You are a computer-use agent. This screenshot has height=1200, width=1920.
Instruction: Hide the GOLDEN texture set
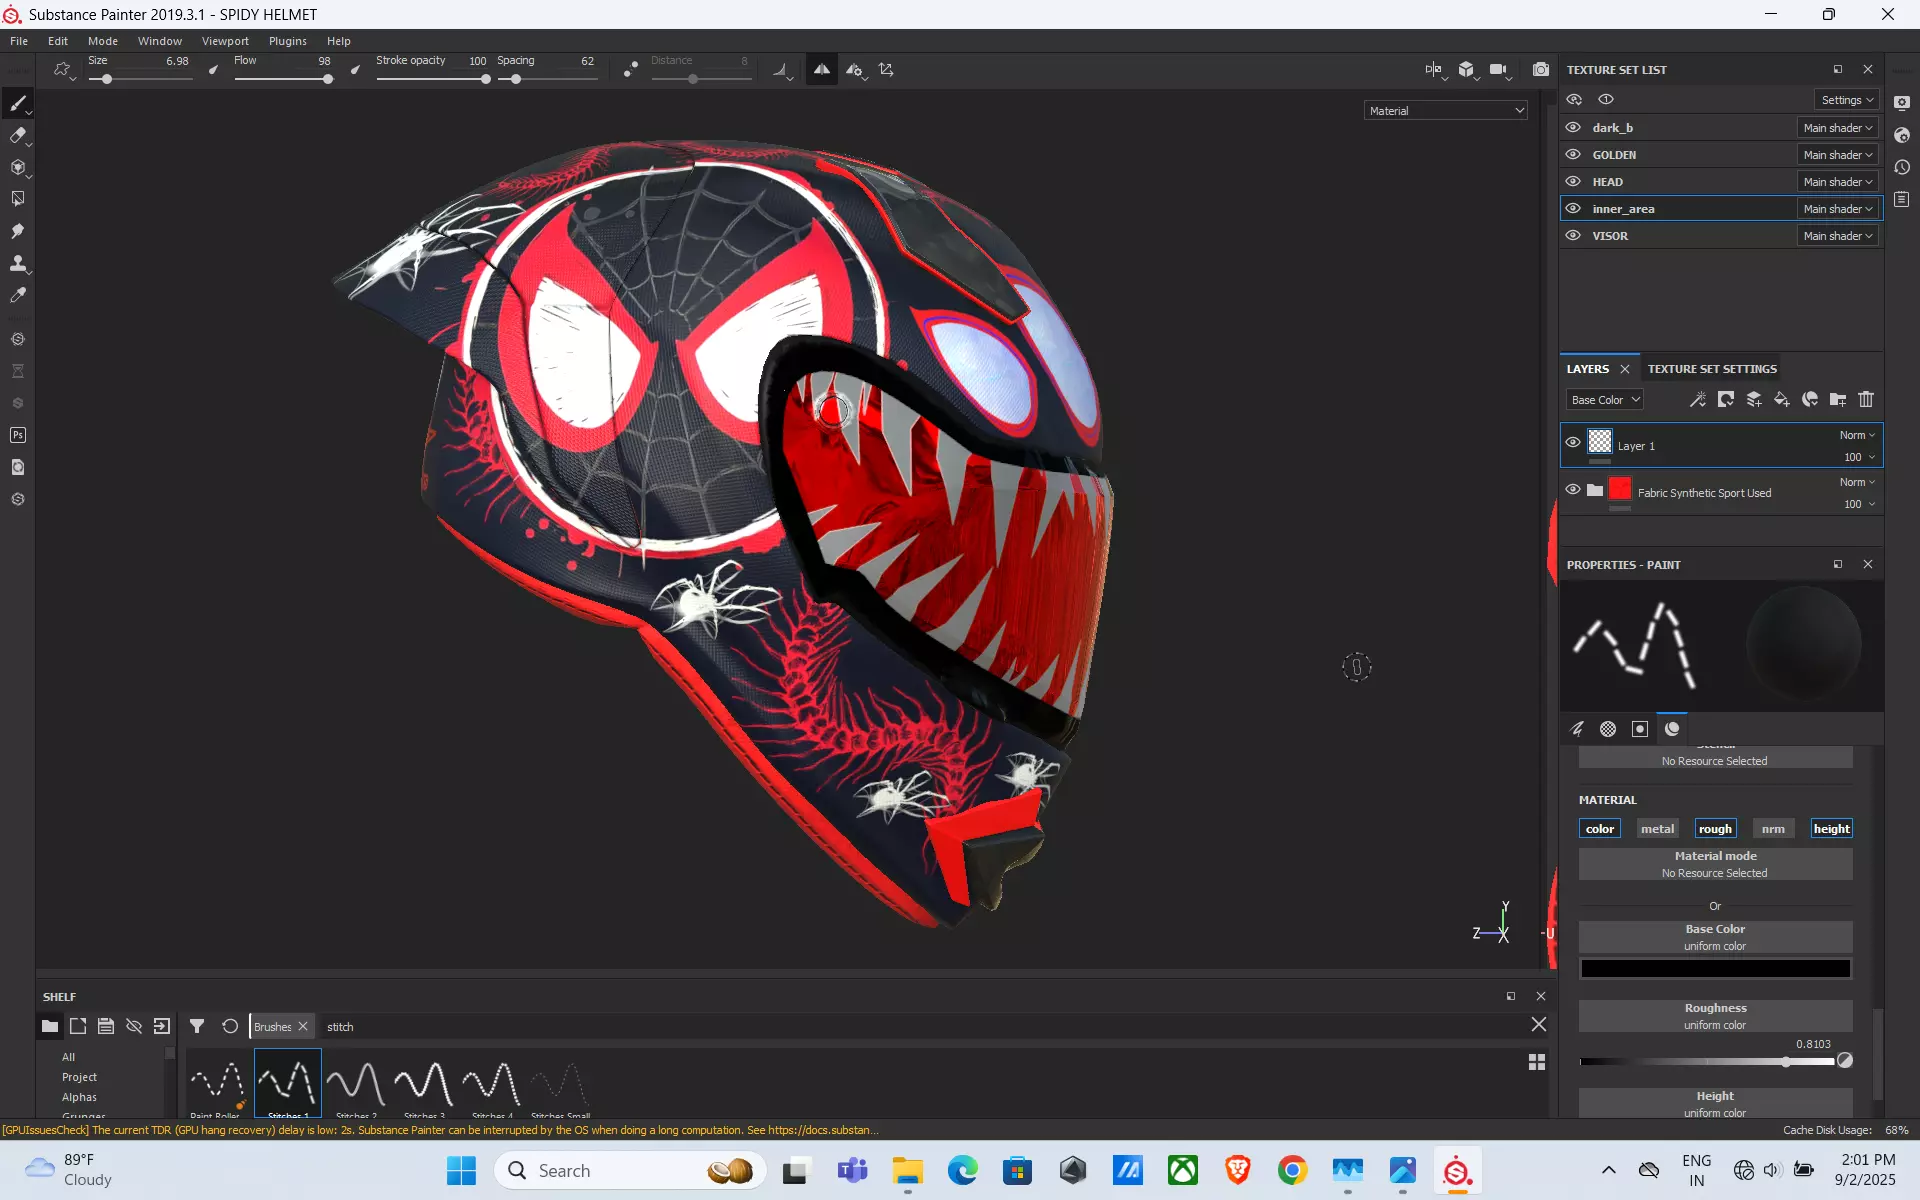pyautogui.click(x=1573, y=155)
